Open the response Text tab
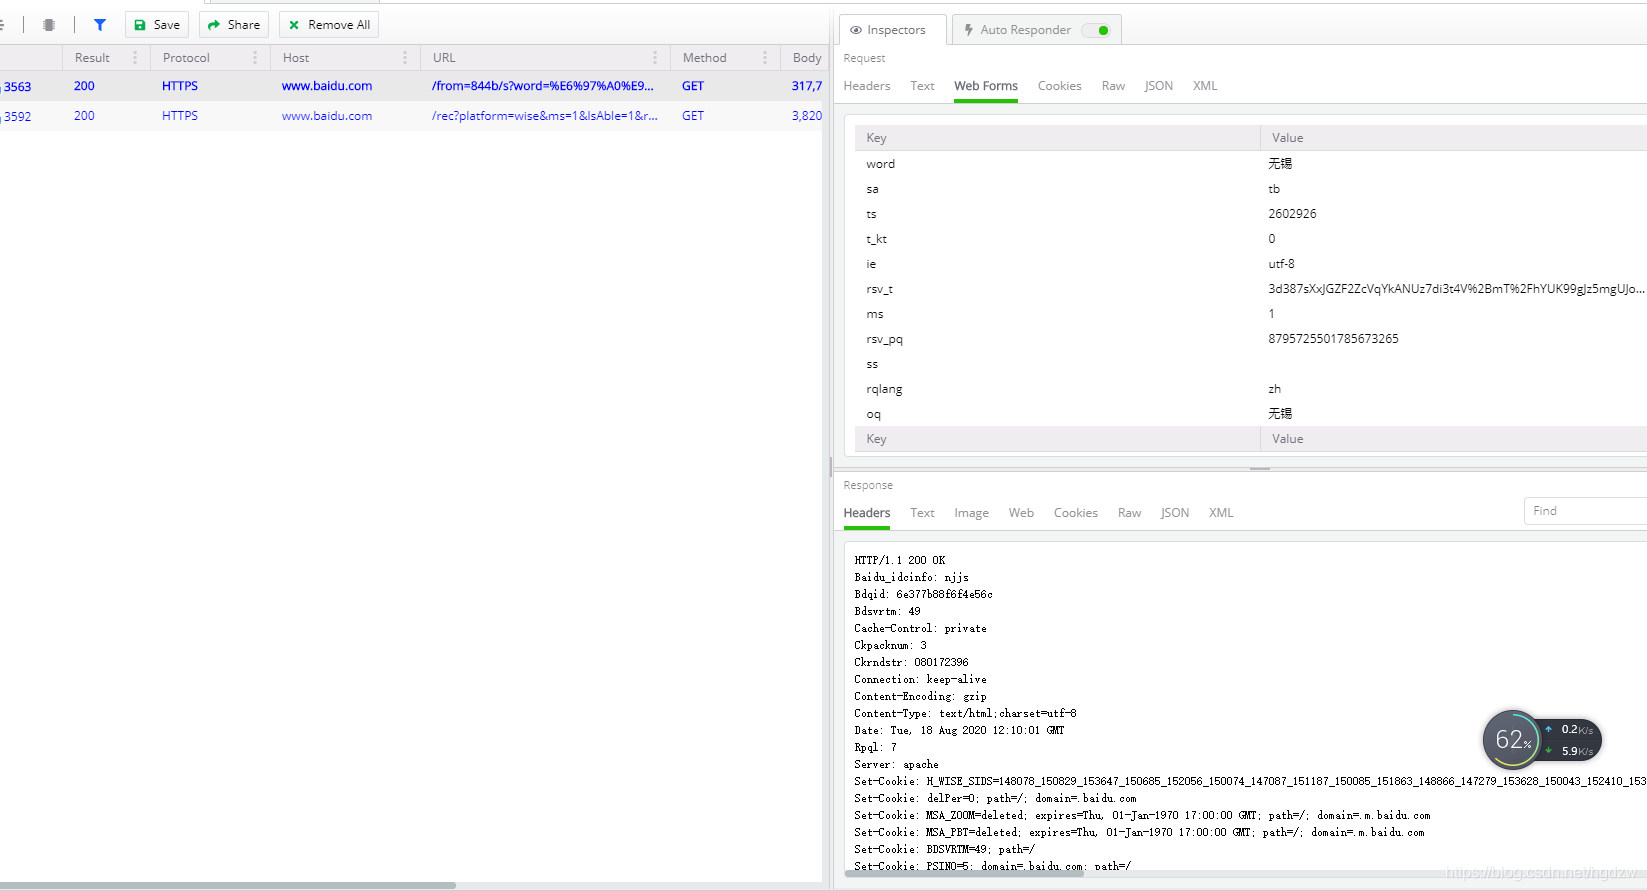Screen dimensions: 1647x891 922,513
